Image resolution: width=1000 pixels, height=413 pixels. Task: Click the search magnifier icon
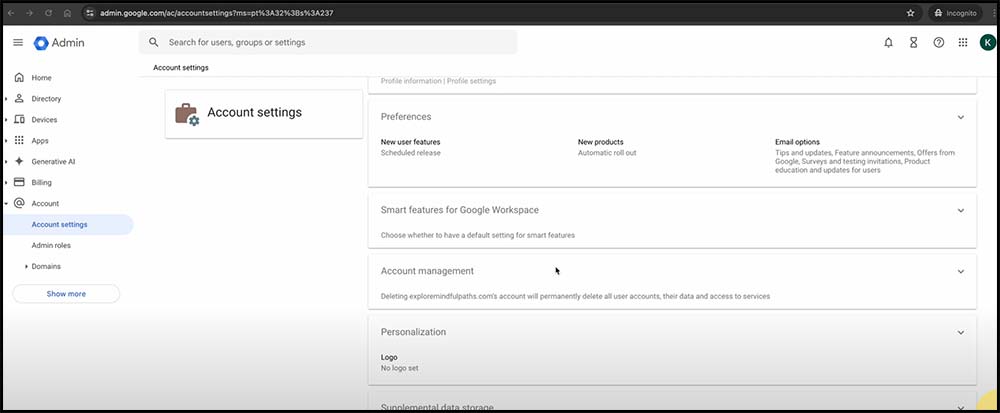tap(154, 43)
